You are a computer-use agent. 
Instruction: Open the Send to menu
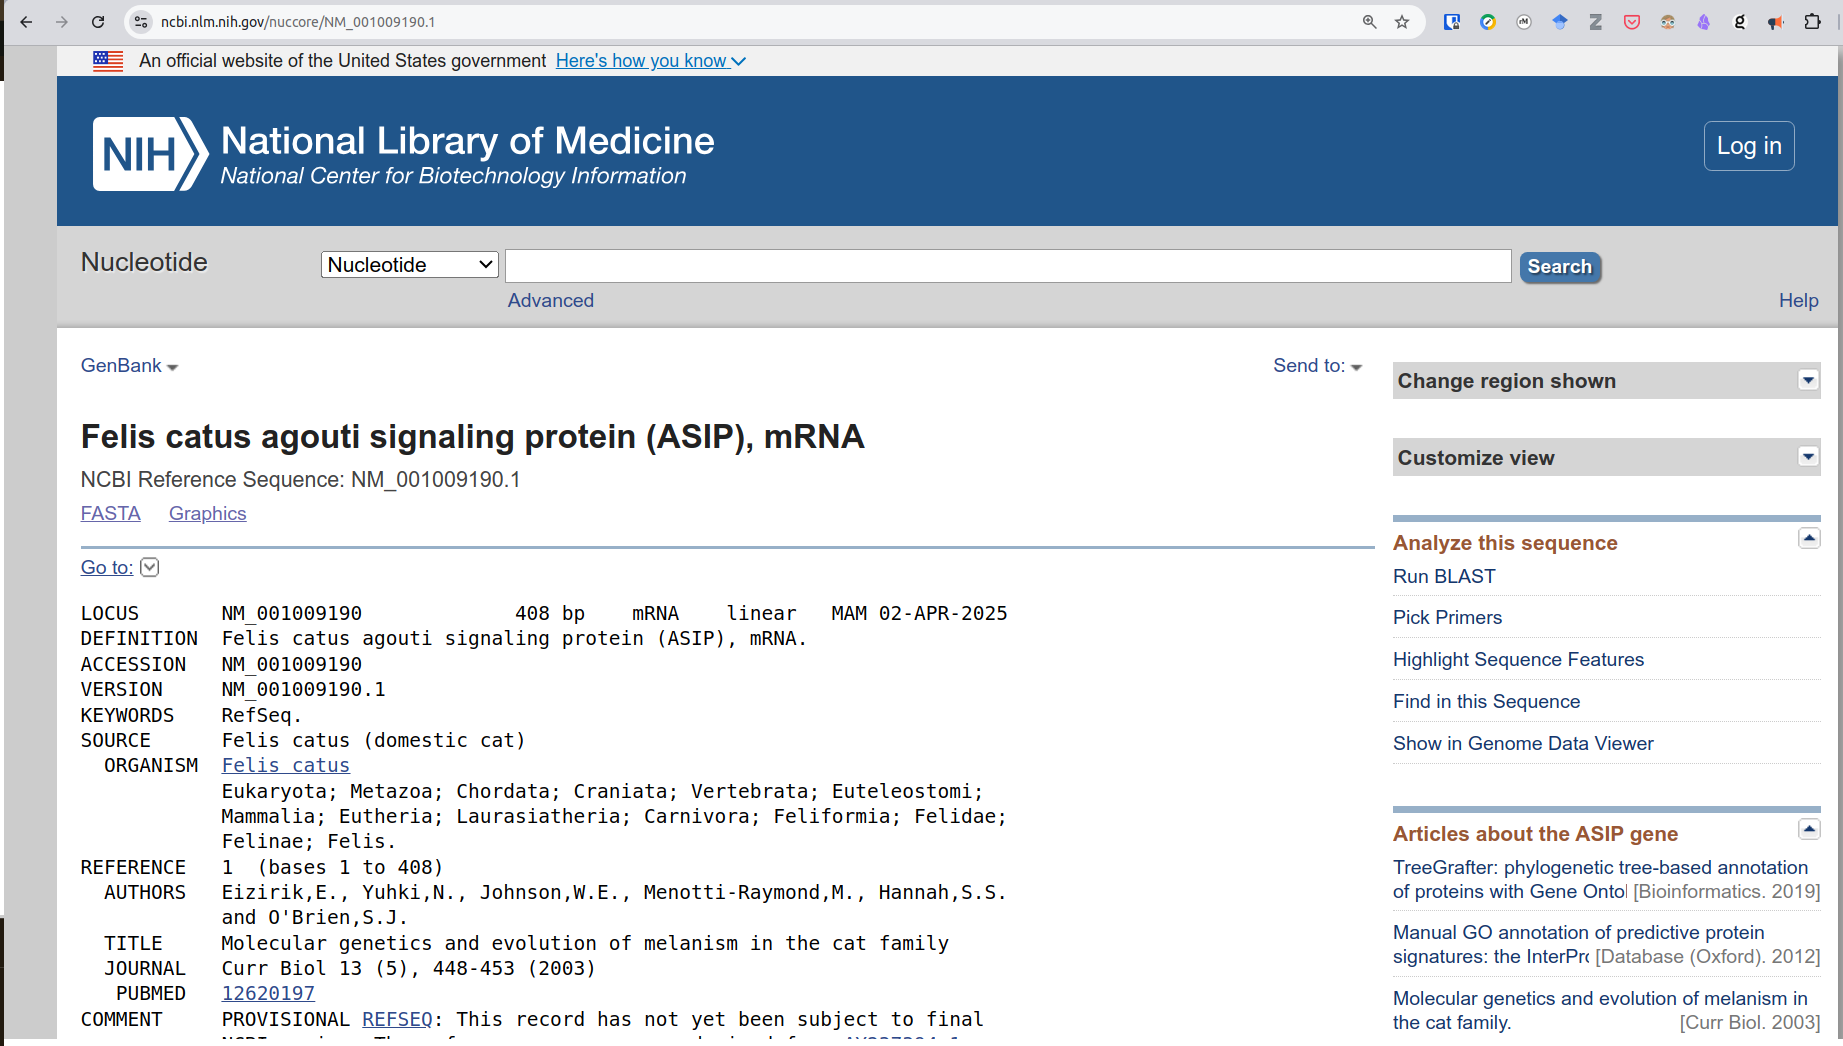click(x=1316, y=366)
